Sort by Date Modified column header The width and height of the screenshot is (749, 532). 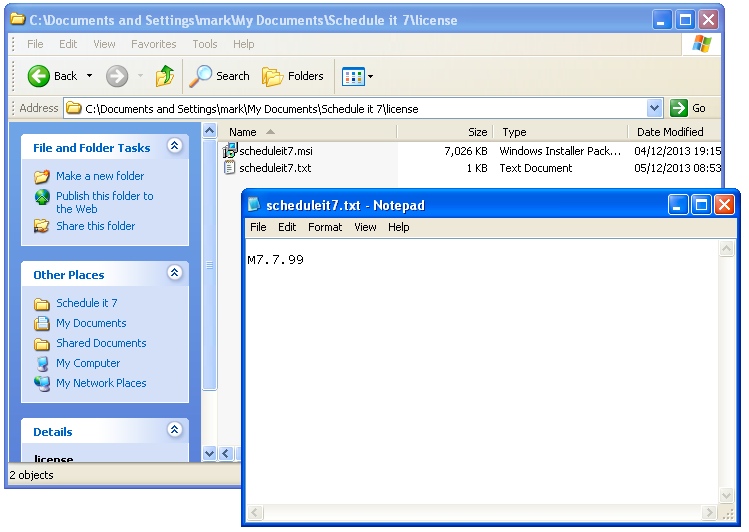[x=674, y=132]
